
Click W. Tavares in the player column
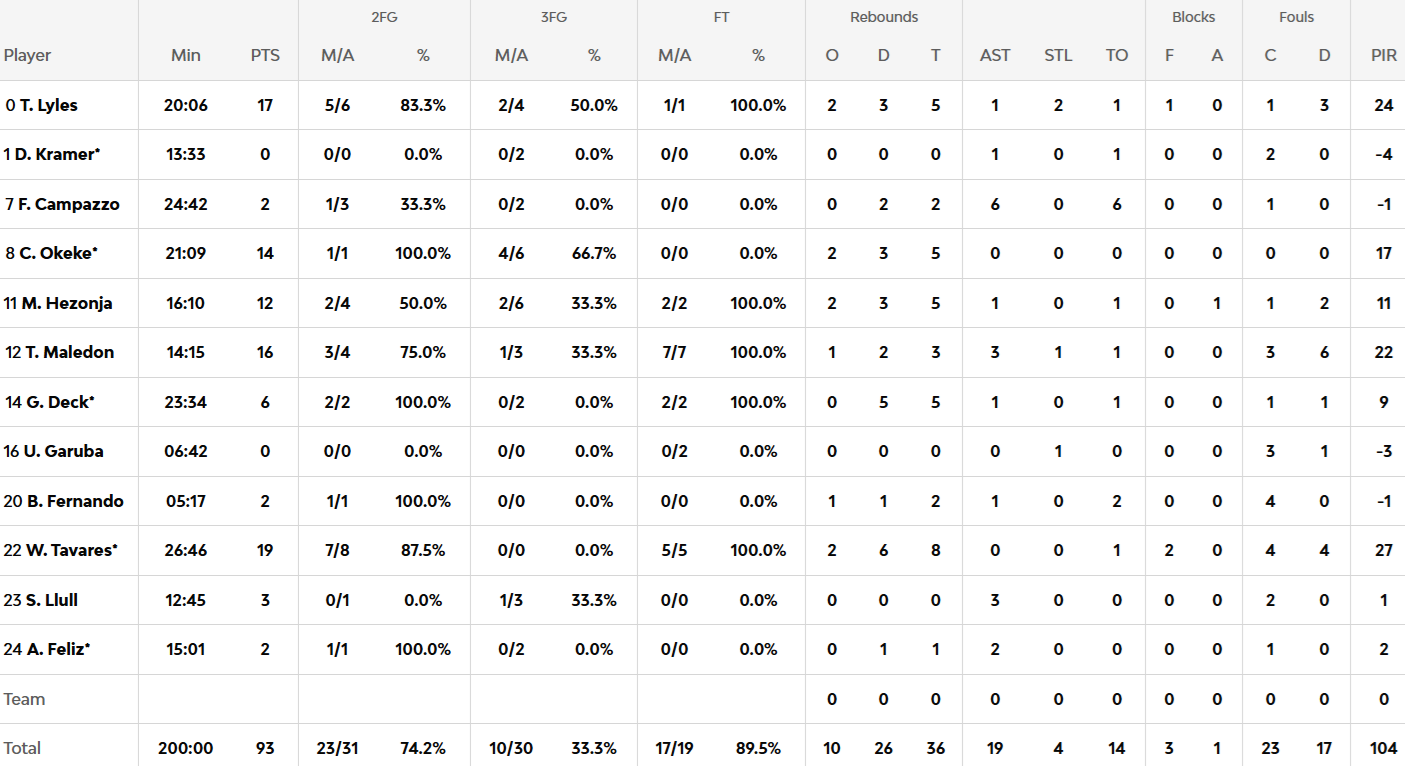coord(69,550)
